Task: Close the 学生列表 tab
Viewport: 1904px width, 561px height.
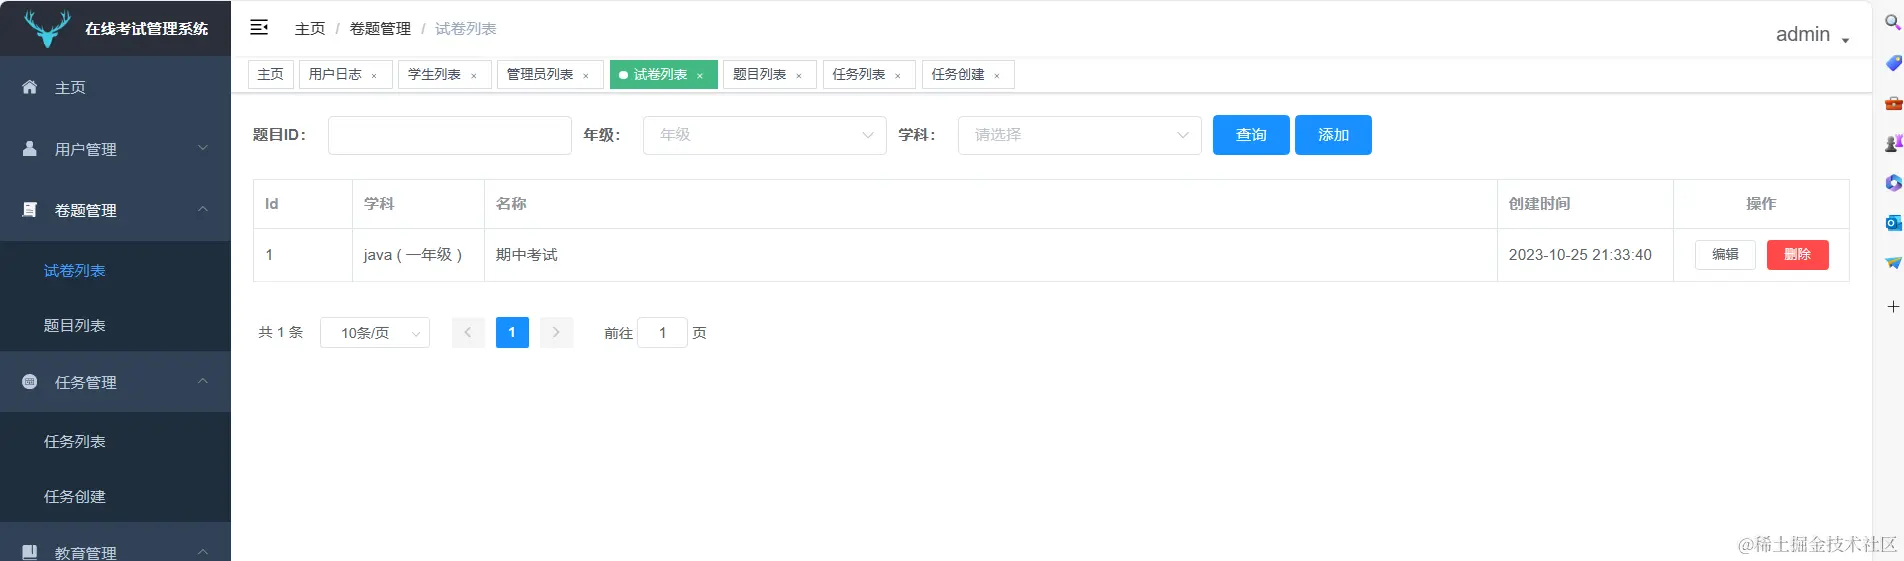Action: pos(473,76)
